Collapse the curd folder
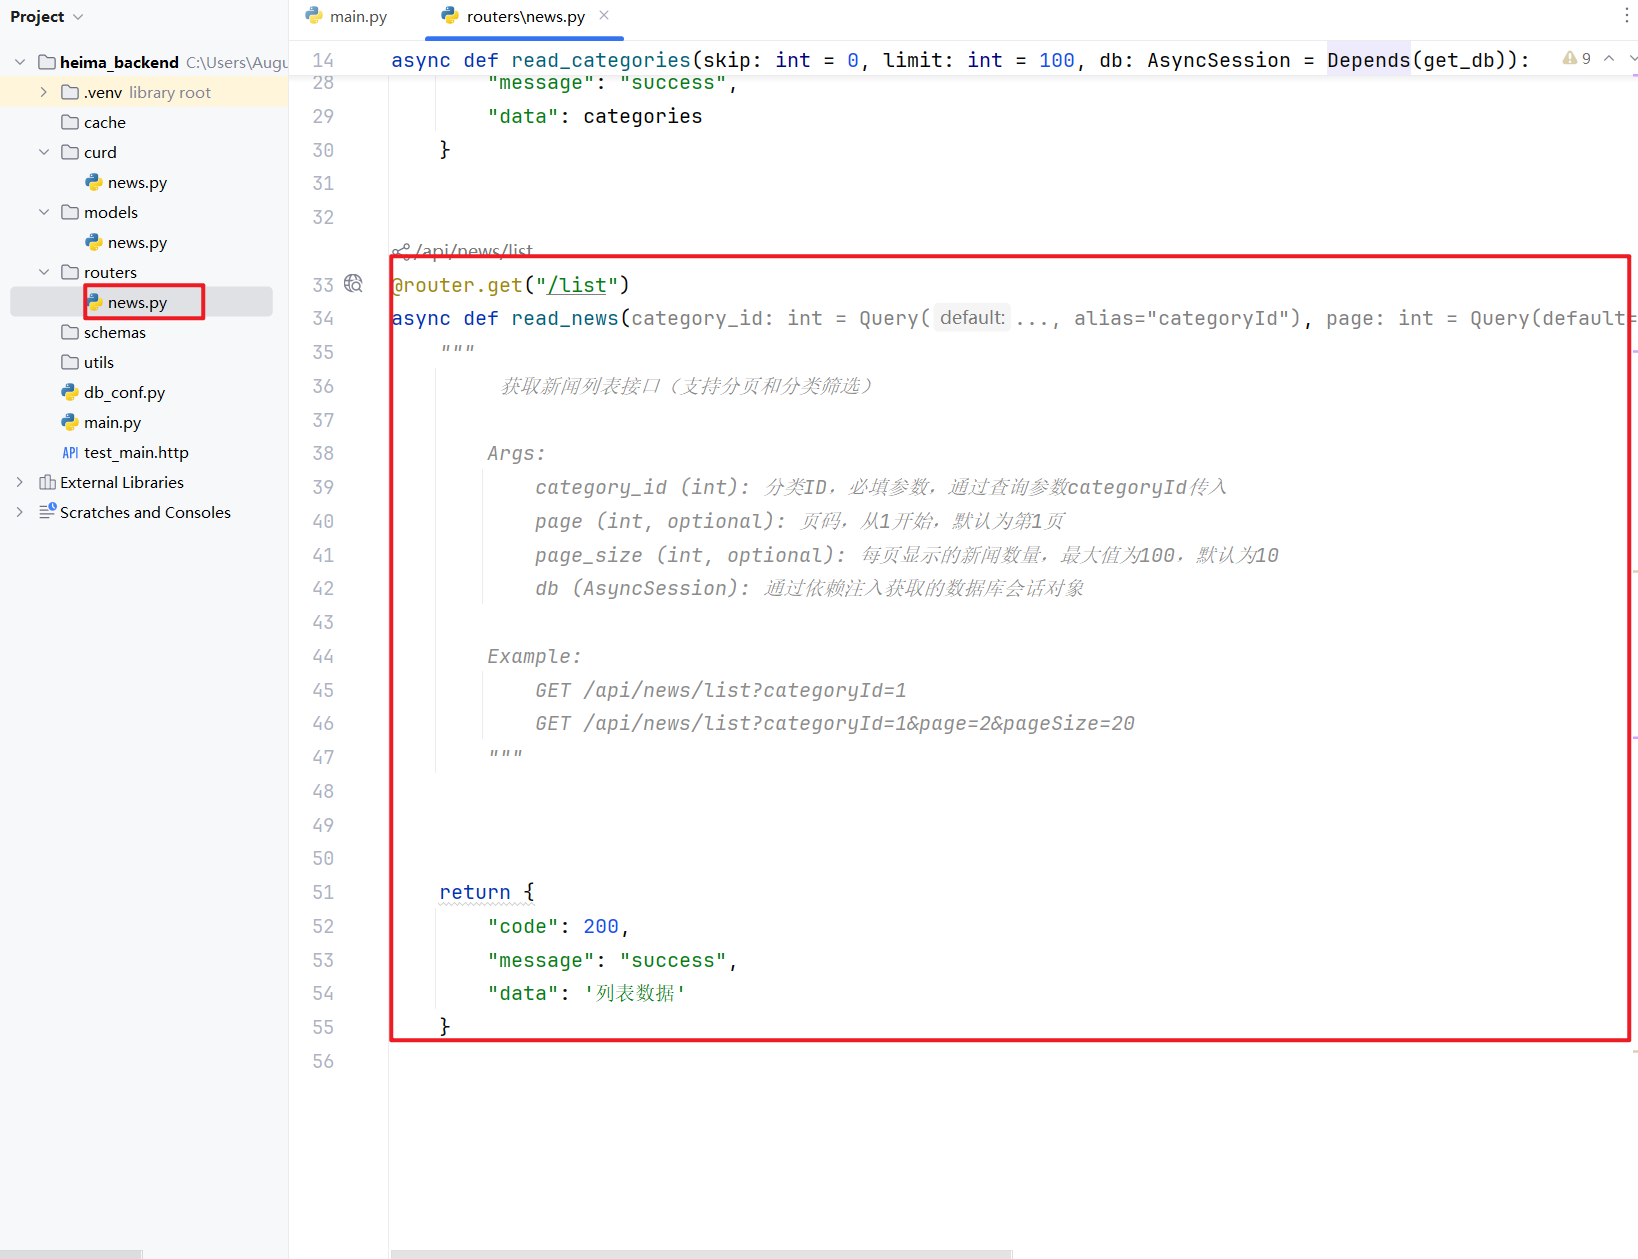The height and width of the screenshot is (1259, 1638). click(x=44, y=152)
